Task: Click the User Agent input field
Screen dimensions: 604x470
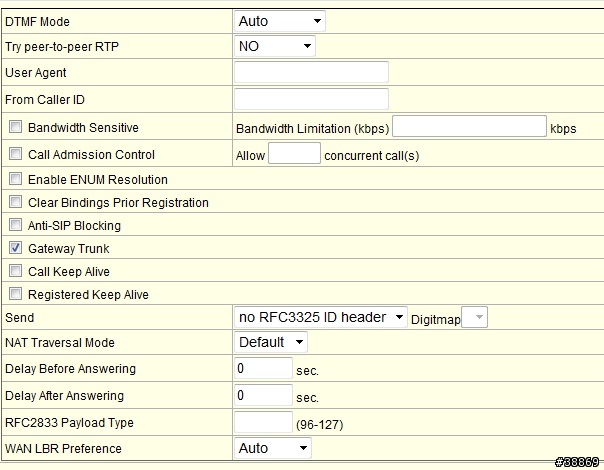Action: pyautogui.click(x=311, y=72)
